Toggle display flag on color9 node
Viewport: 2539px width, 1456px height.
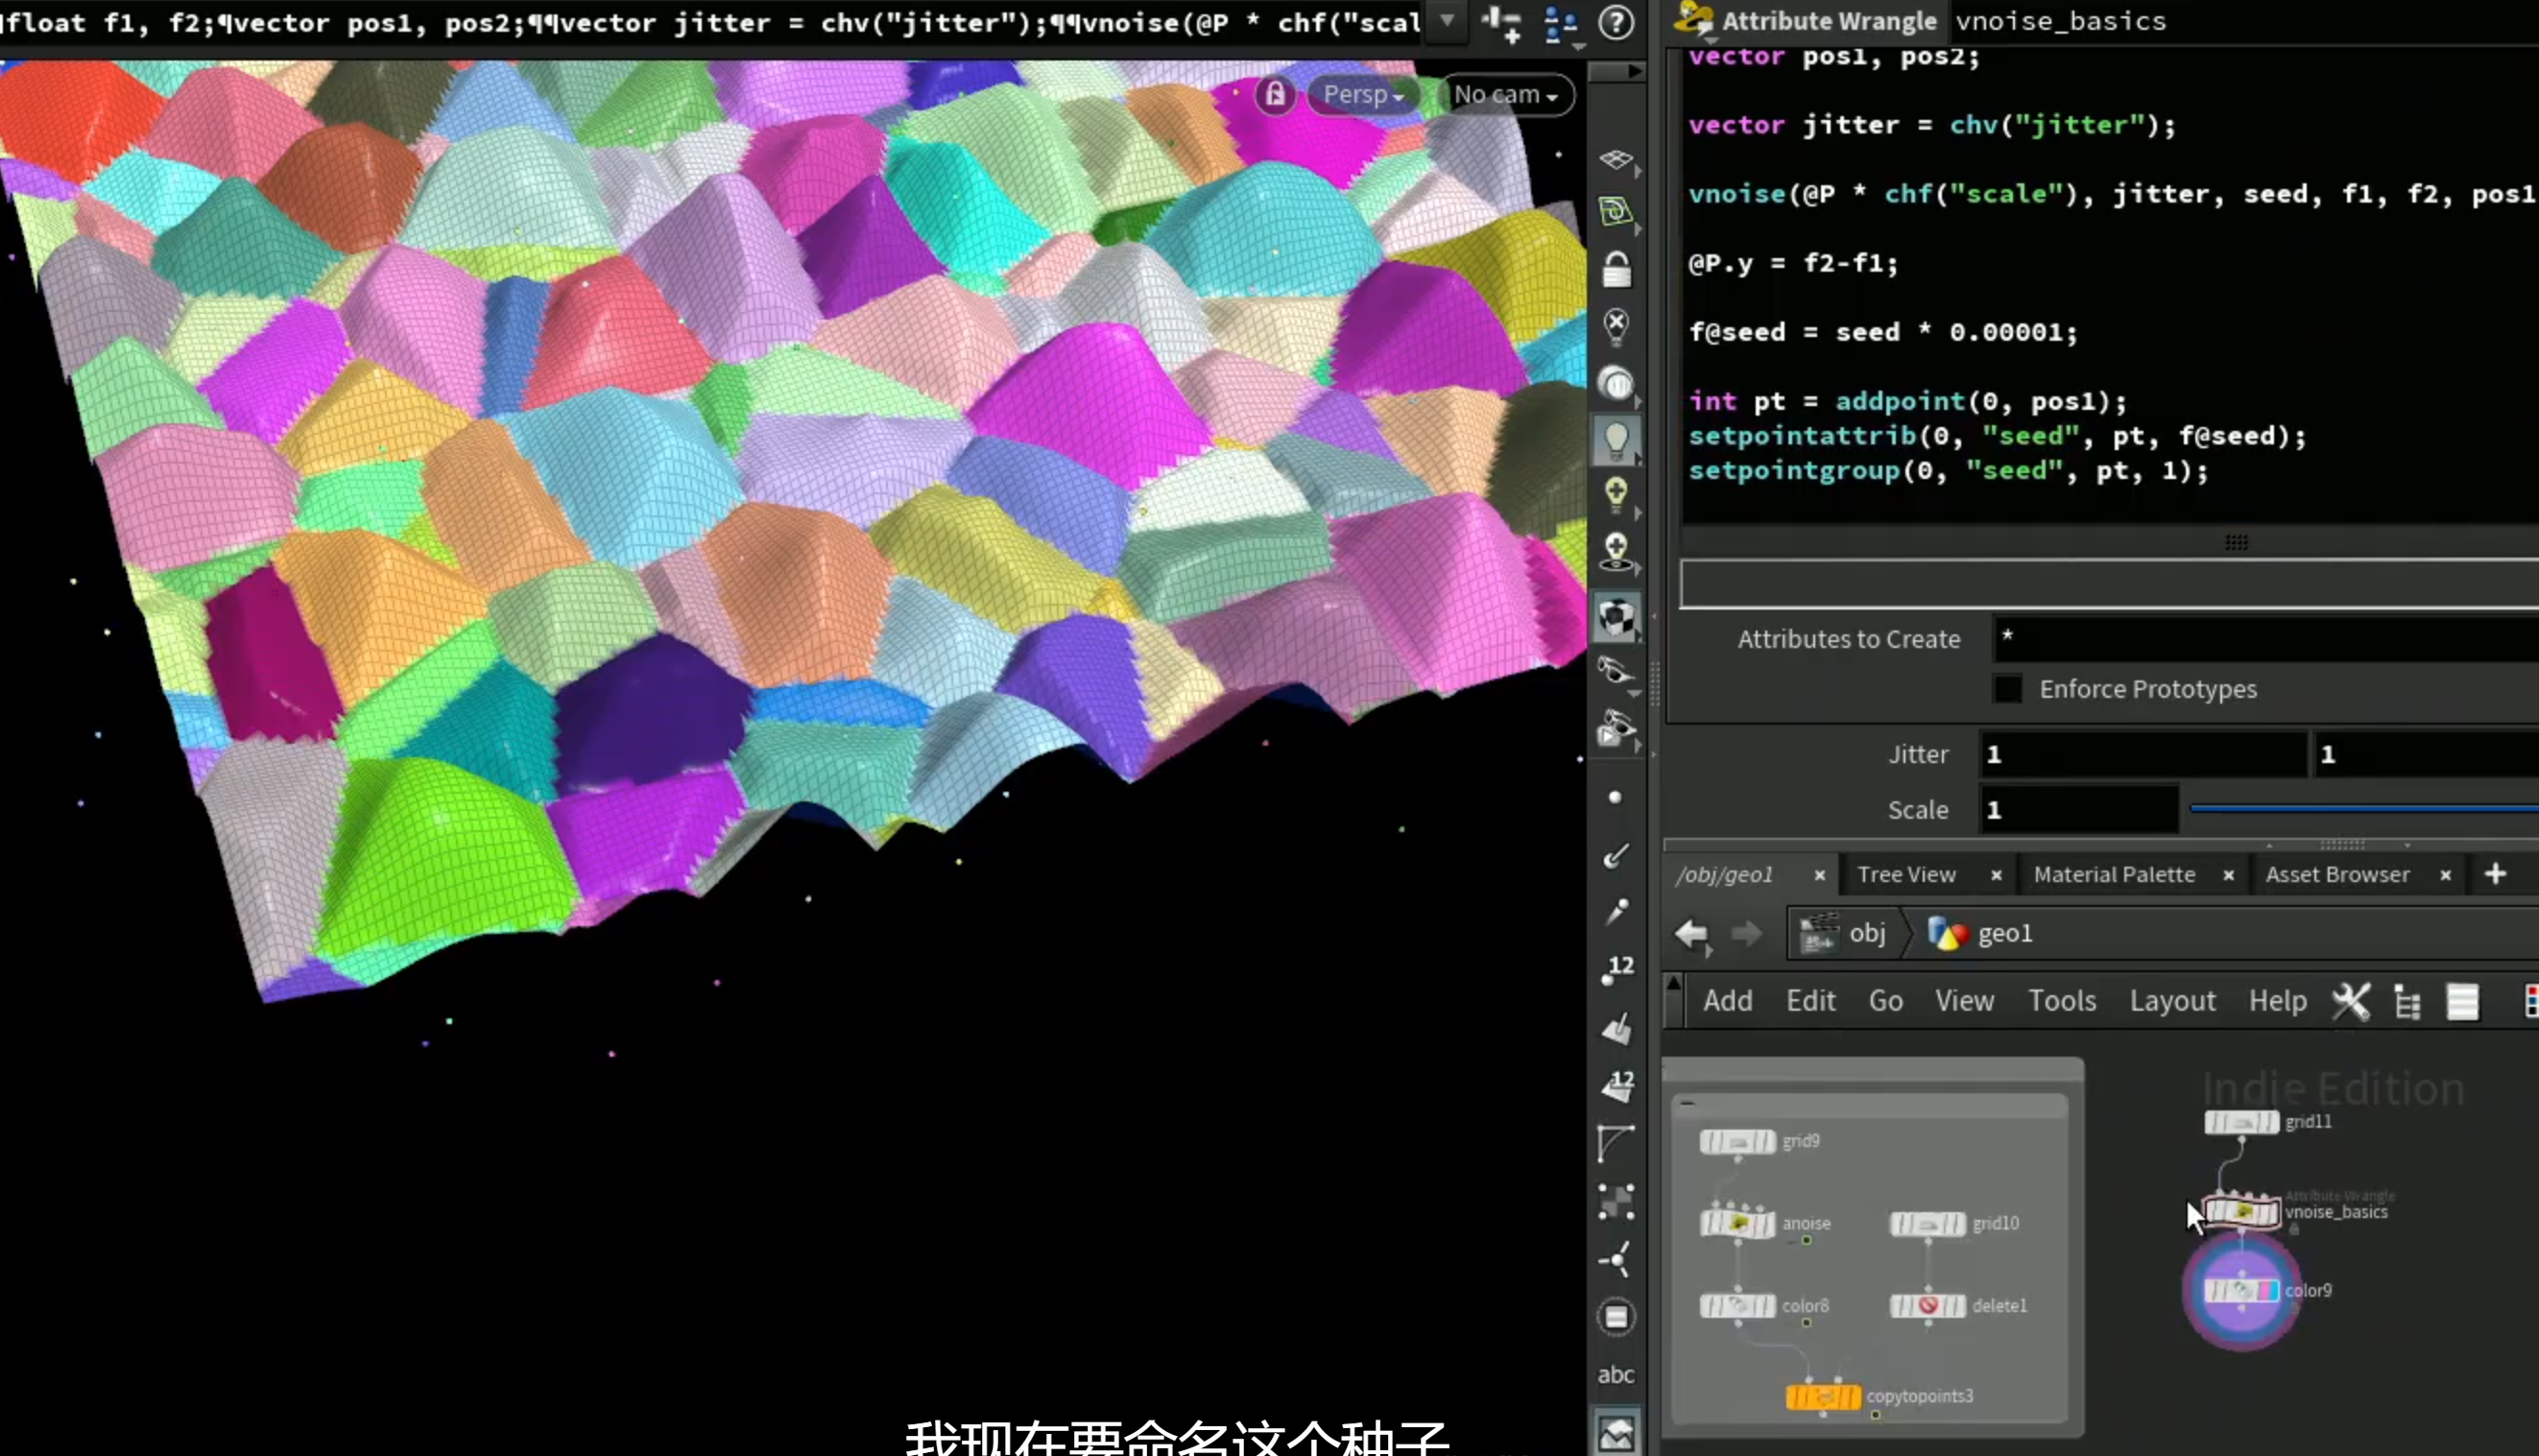coord(2269,1291)
